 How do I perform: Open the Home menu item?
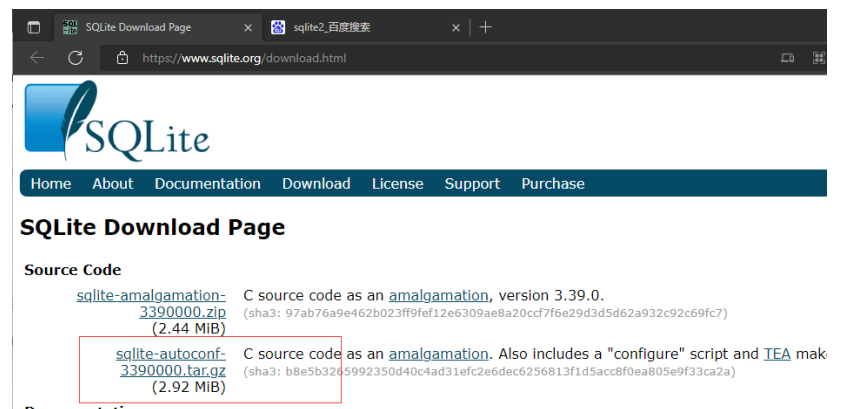click(x=51, y=184)
